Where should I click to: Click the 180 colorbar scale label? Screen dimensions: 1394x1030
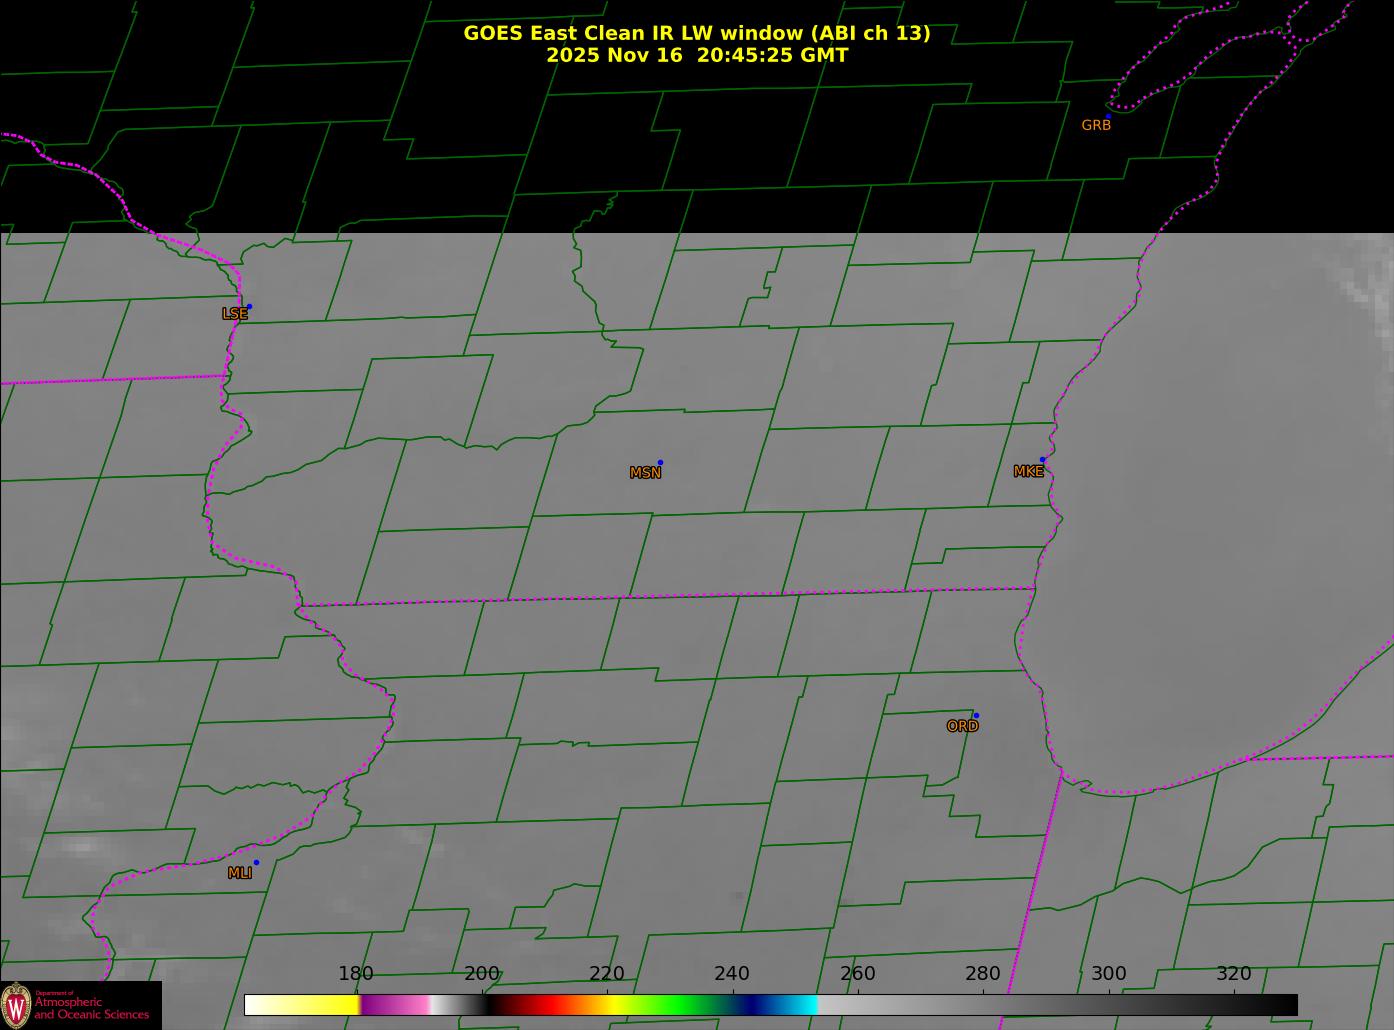tap(355, 974)
